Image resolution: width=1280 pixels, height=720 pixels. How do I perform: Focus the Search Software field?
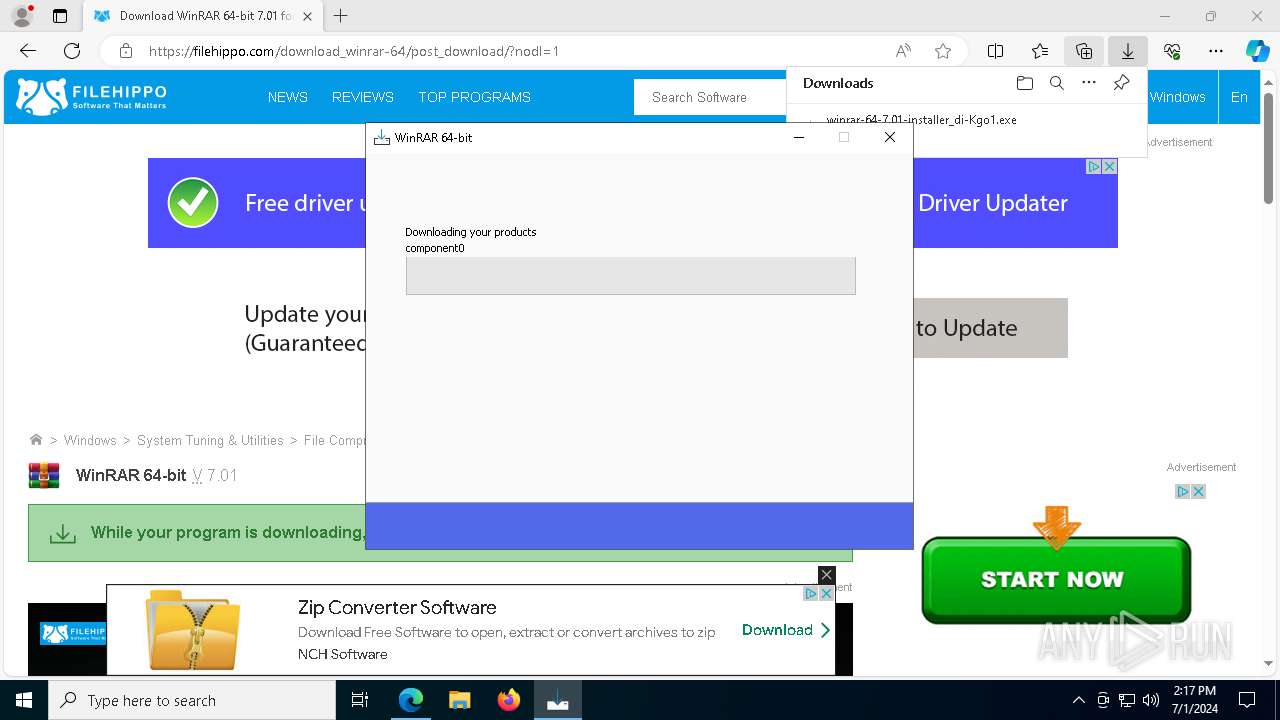(x=710, y=97)
